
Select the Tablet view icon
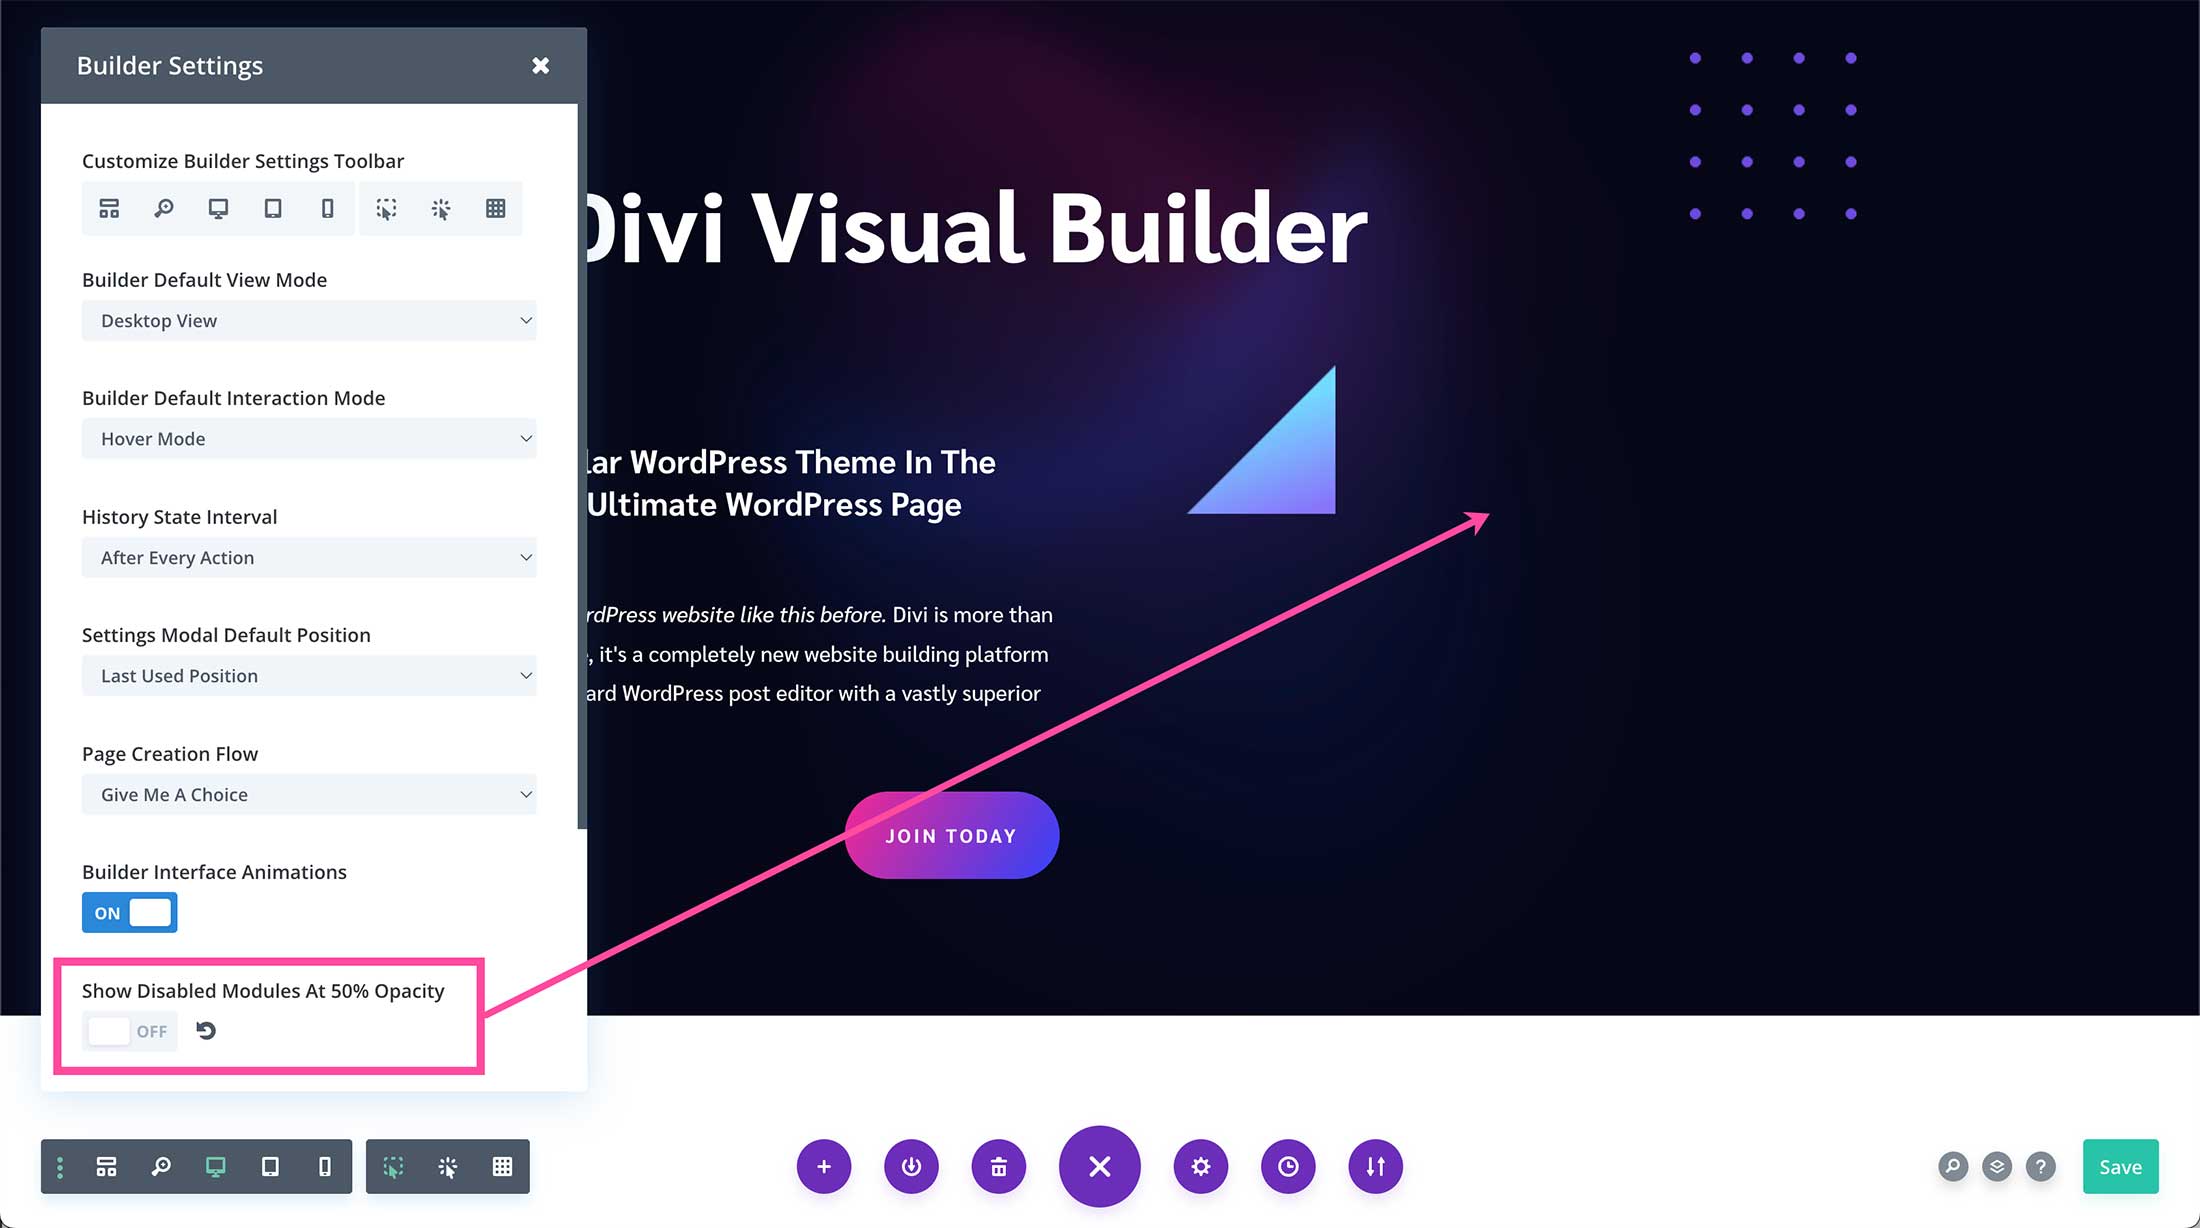point(272,208)
